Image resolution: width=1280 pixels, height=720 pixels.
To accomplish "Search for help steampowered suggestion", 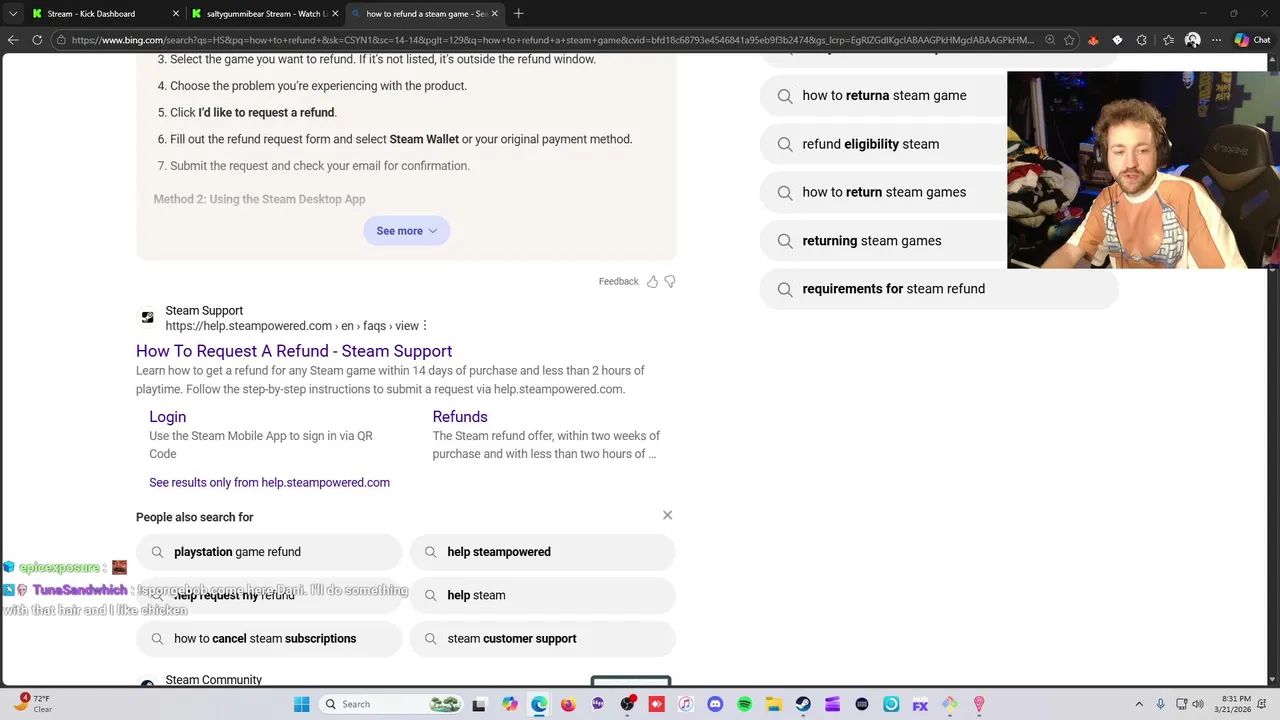I will point(542,552).
